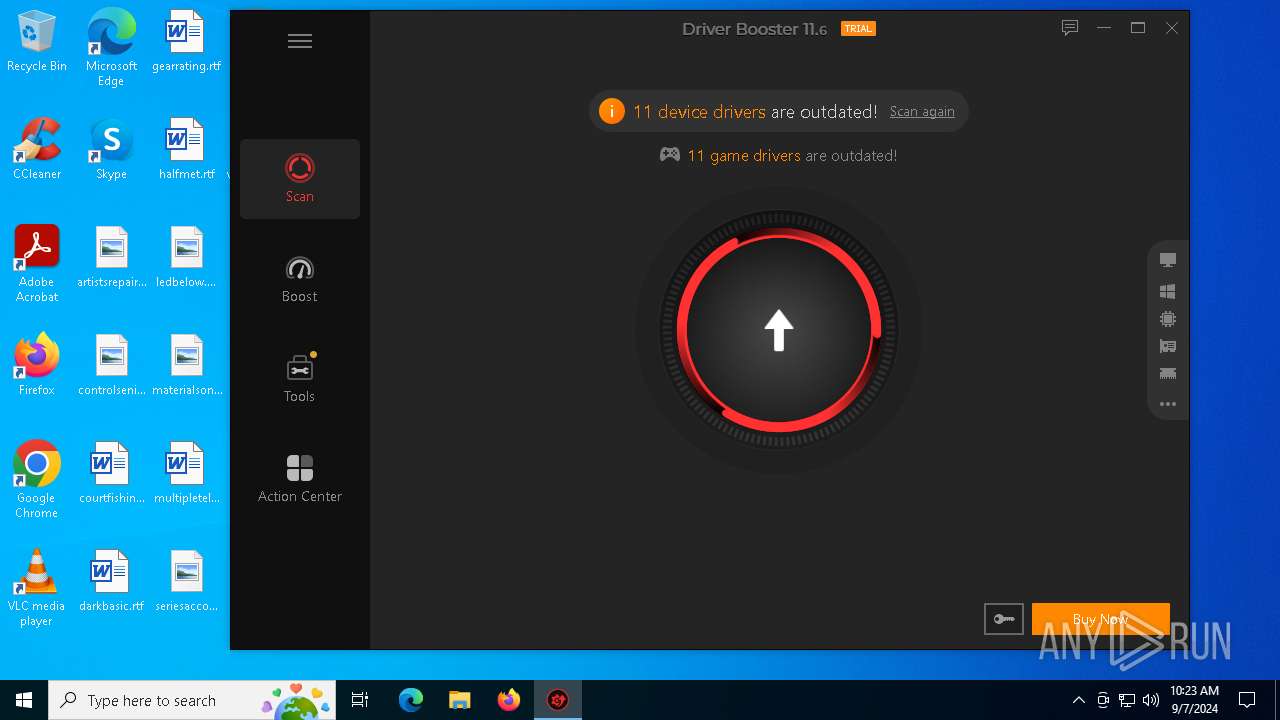Open CCleaner desktop shortcut
This screenshot has height=720, width=1280.
[37, 150]
